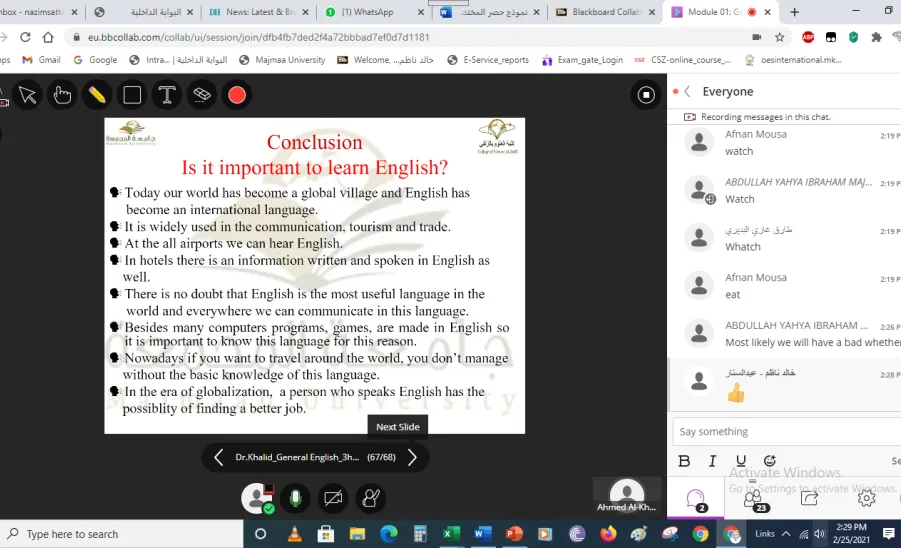The image size is (901, 548).
Task: Click Ahmed Al-Kh participant thumbnail
Action: point(626,495)
